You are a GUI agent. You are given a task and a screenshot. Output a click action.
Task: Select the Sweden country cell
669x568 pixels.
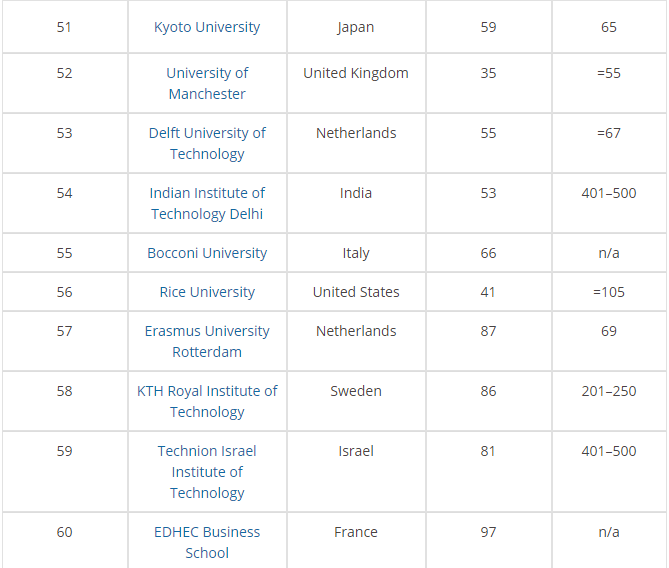(356, 391)
